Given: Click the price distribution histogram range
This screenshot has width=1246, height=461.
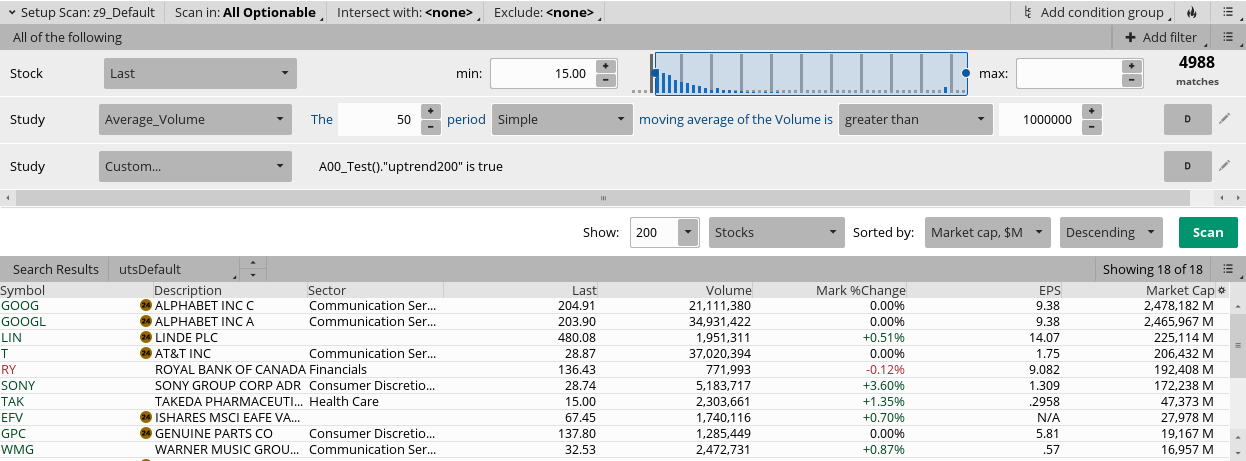Looking at the screenshot, I should tap(810, 73).
